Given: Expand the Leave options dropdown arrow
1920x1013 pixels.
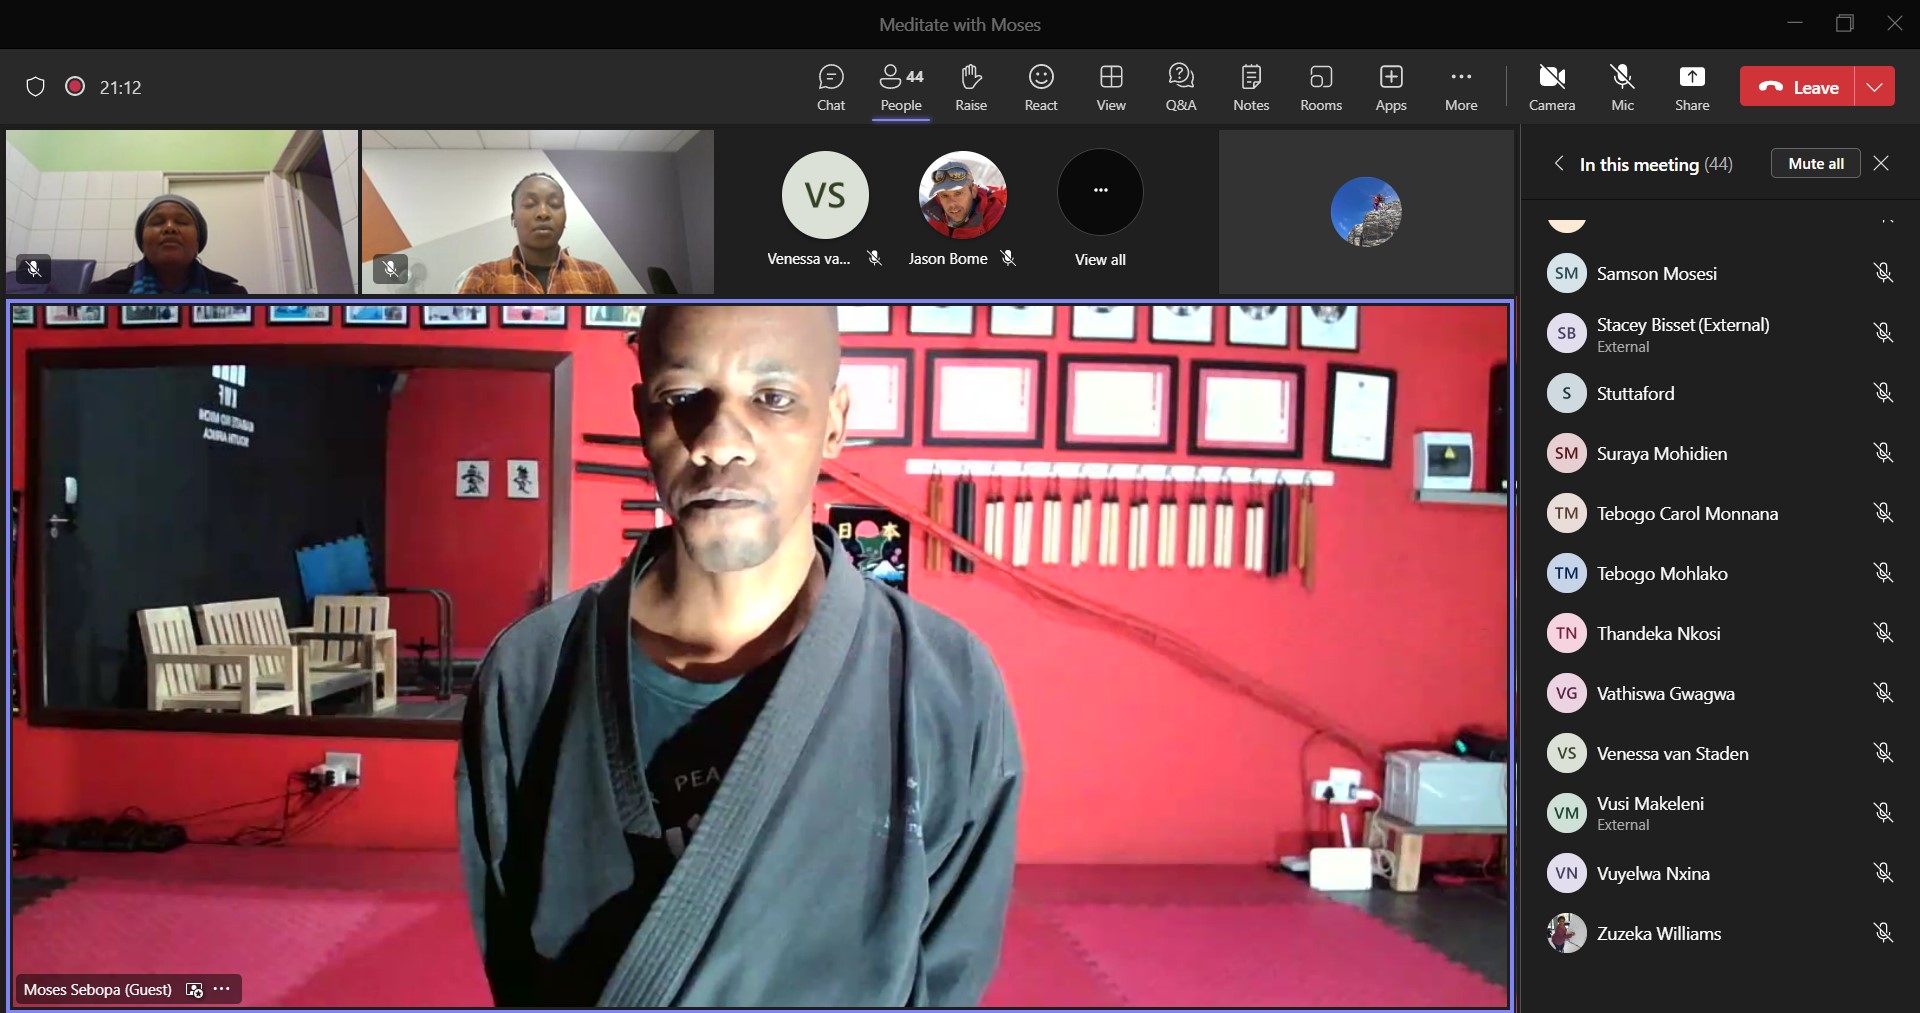Looking at the screenshot, I should [1874, 87].
